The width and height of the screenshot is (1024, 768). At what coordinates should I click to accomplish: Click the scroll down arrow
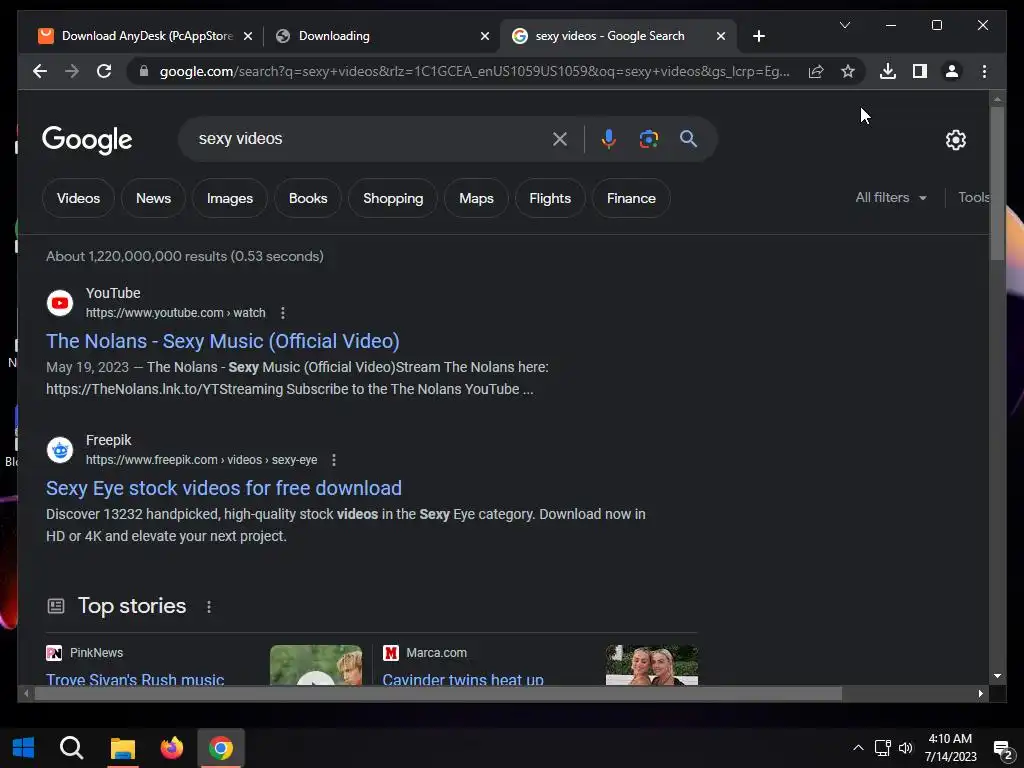click(997, 676)
